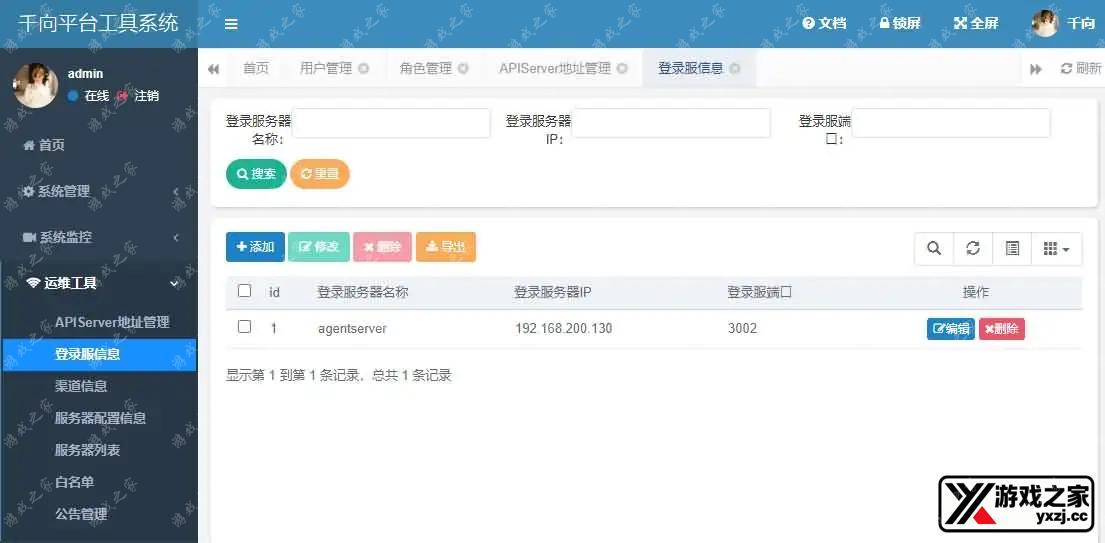Switch to the 登录服信息 tab
Viewport: 1105px width, 543px height.
click(691, 68)
